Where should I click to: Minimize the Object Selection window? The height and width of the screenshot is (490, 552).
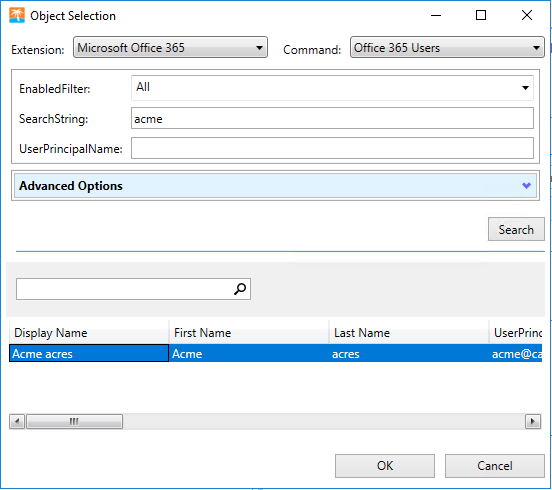point(436,15)
